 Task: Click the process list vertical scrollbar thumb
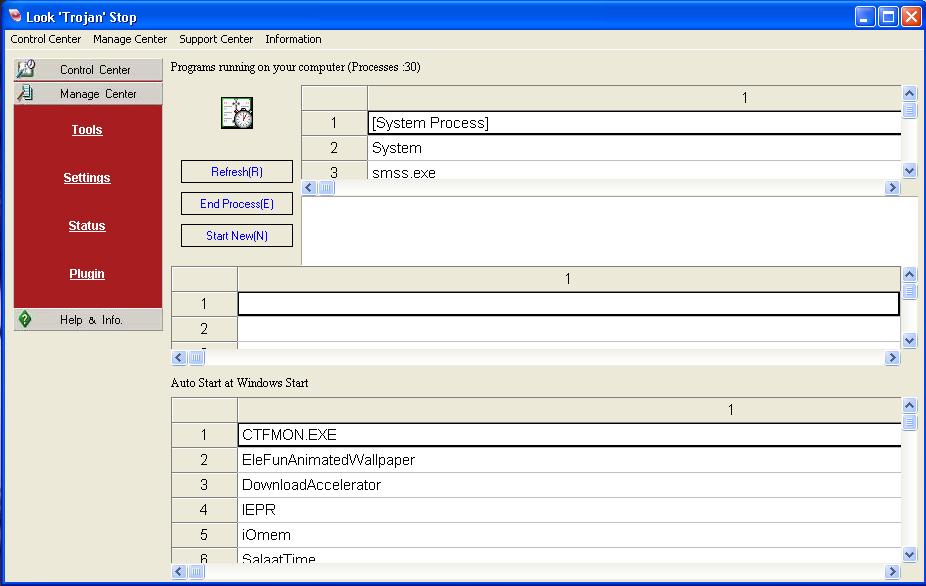click(x=909, y=110)
